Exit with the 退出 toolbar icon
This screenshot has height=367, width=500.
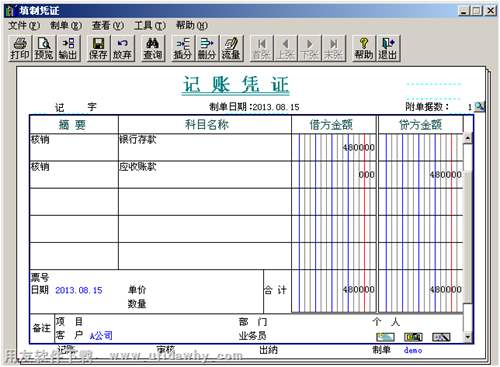tap(388, 48)
